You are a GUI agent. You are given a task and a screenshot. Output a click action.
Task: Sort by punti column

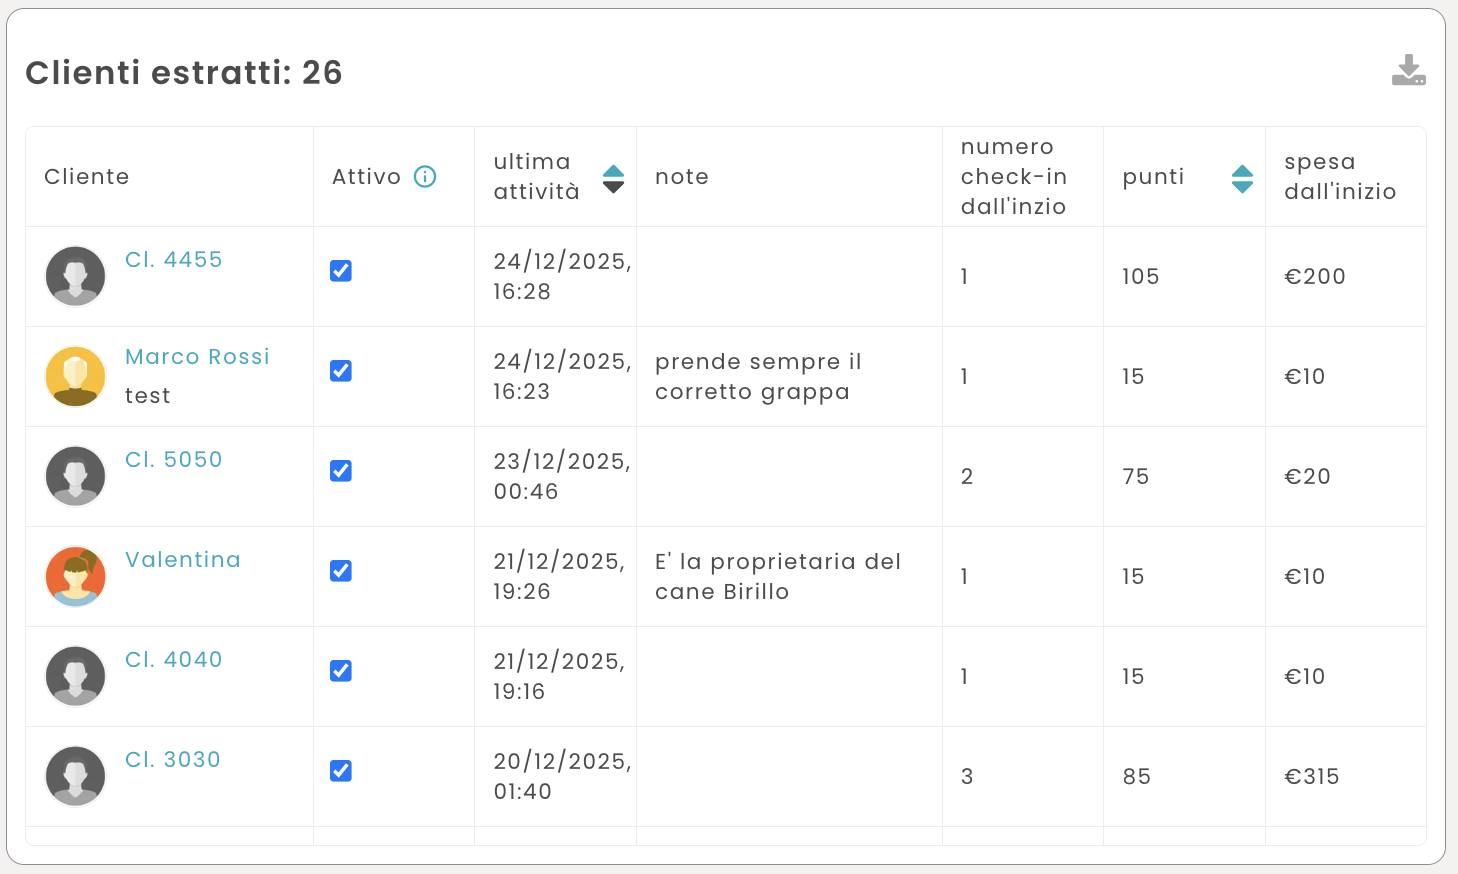point(1242,179)
